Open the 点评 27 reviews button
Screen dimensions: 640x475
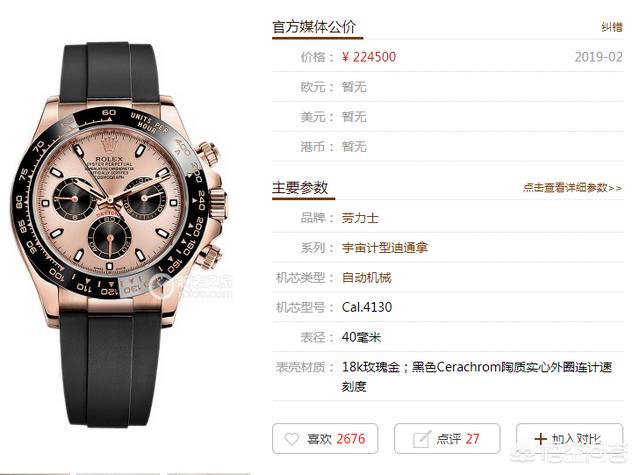(447, 439)
